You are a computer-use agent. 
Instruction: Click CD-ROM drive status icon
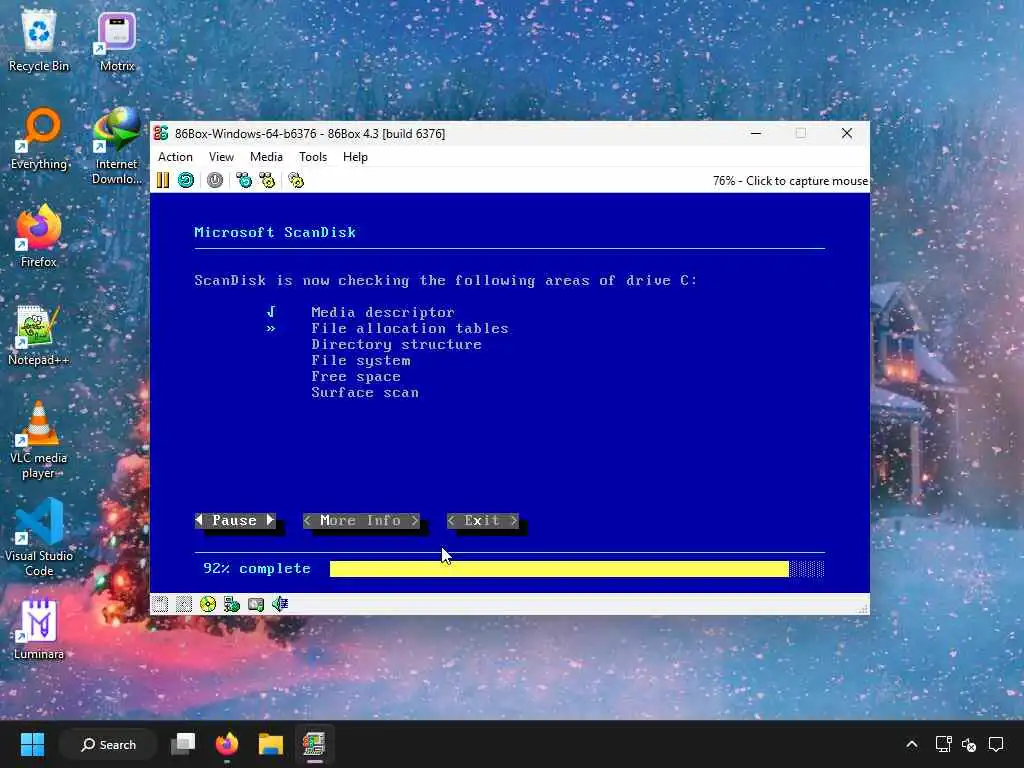tap(208, 604)
